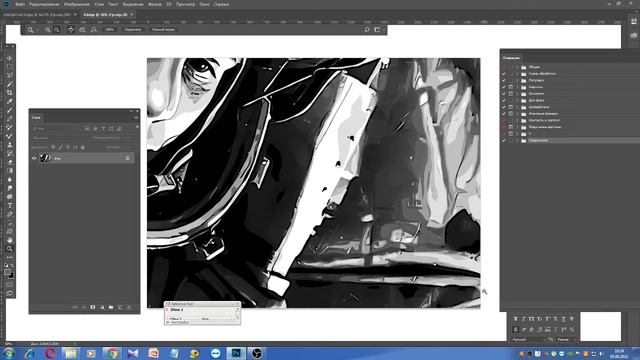Open OBS from the Windows taskbar
Viewport: 640px width, 360px height.
point(257,353)
